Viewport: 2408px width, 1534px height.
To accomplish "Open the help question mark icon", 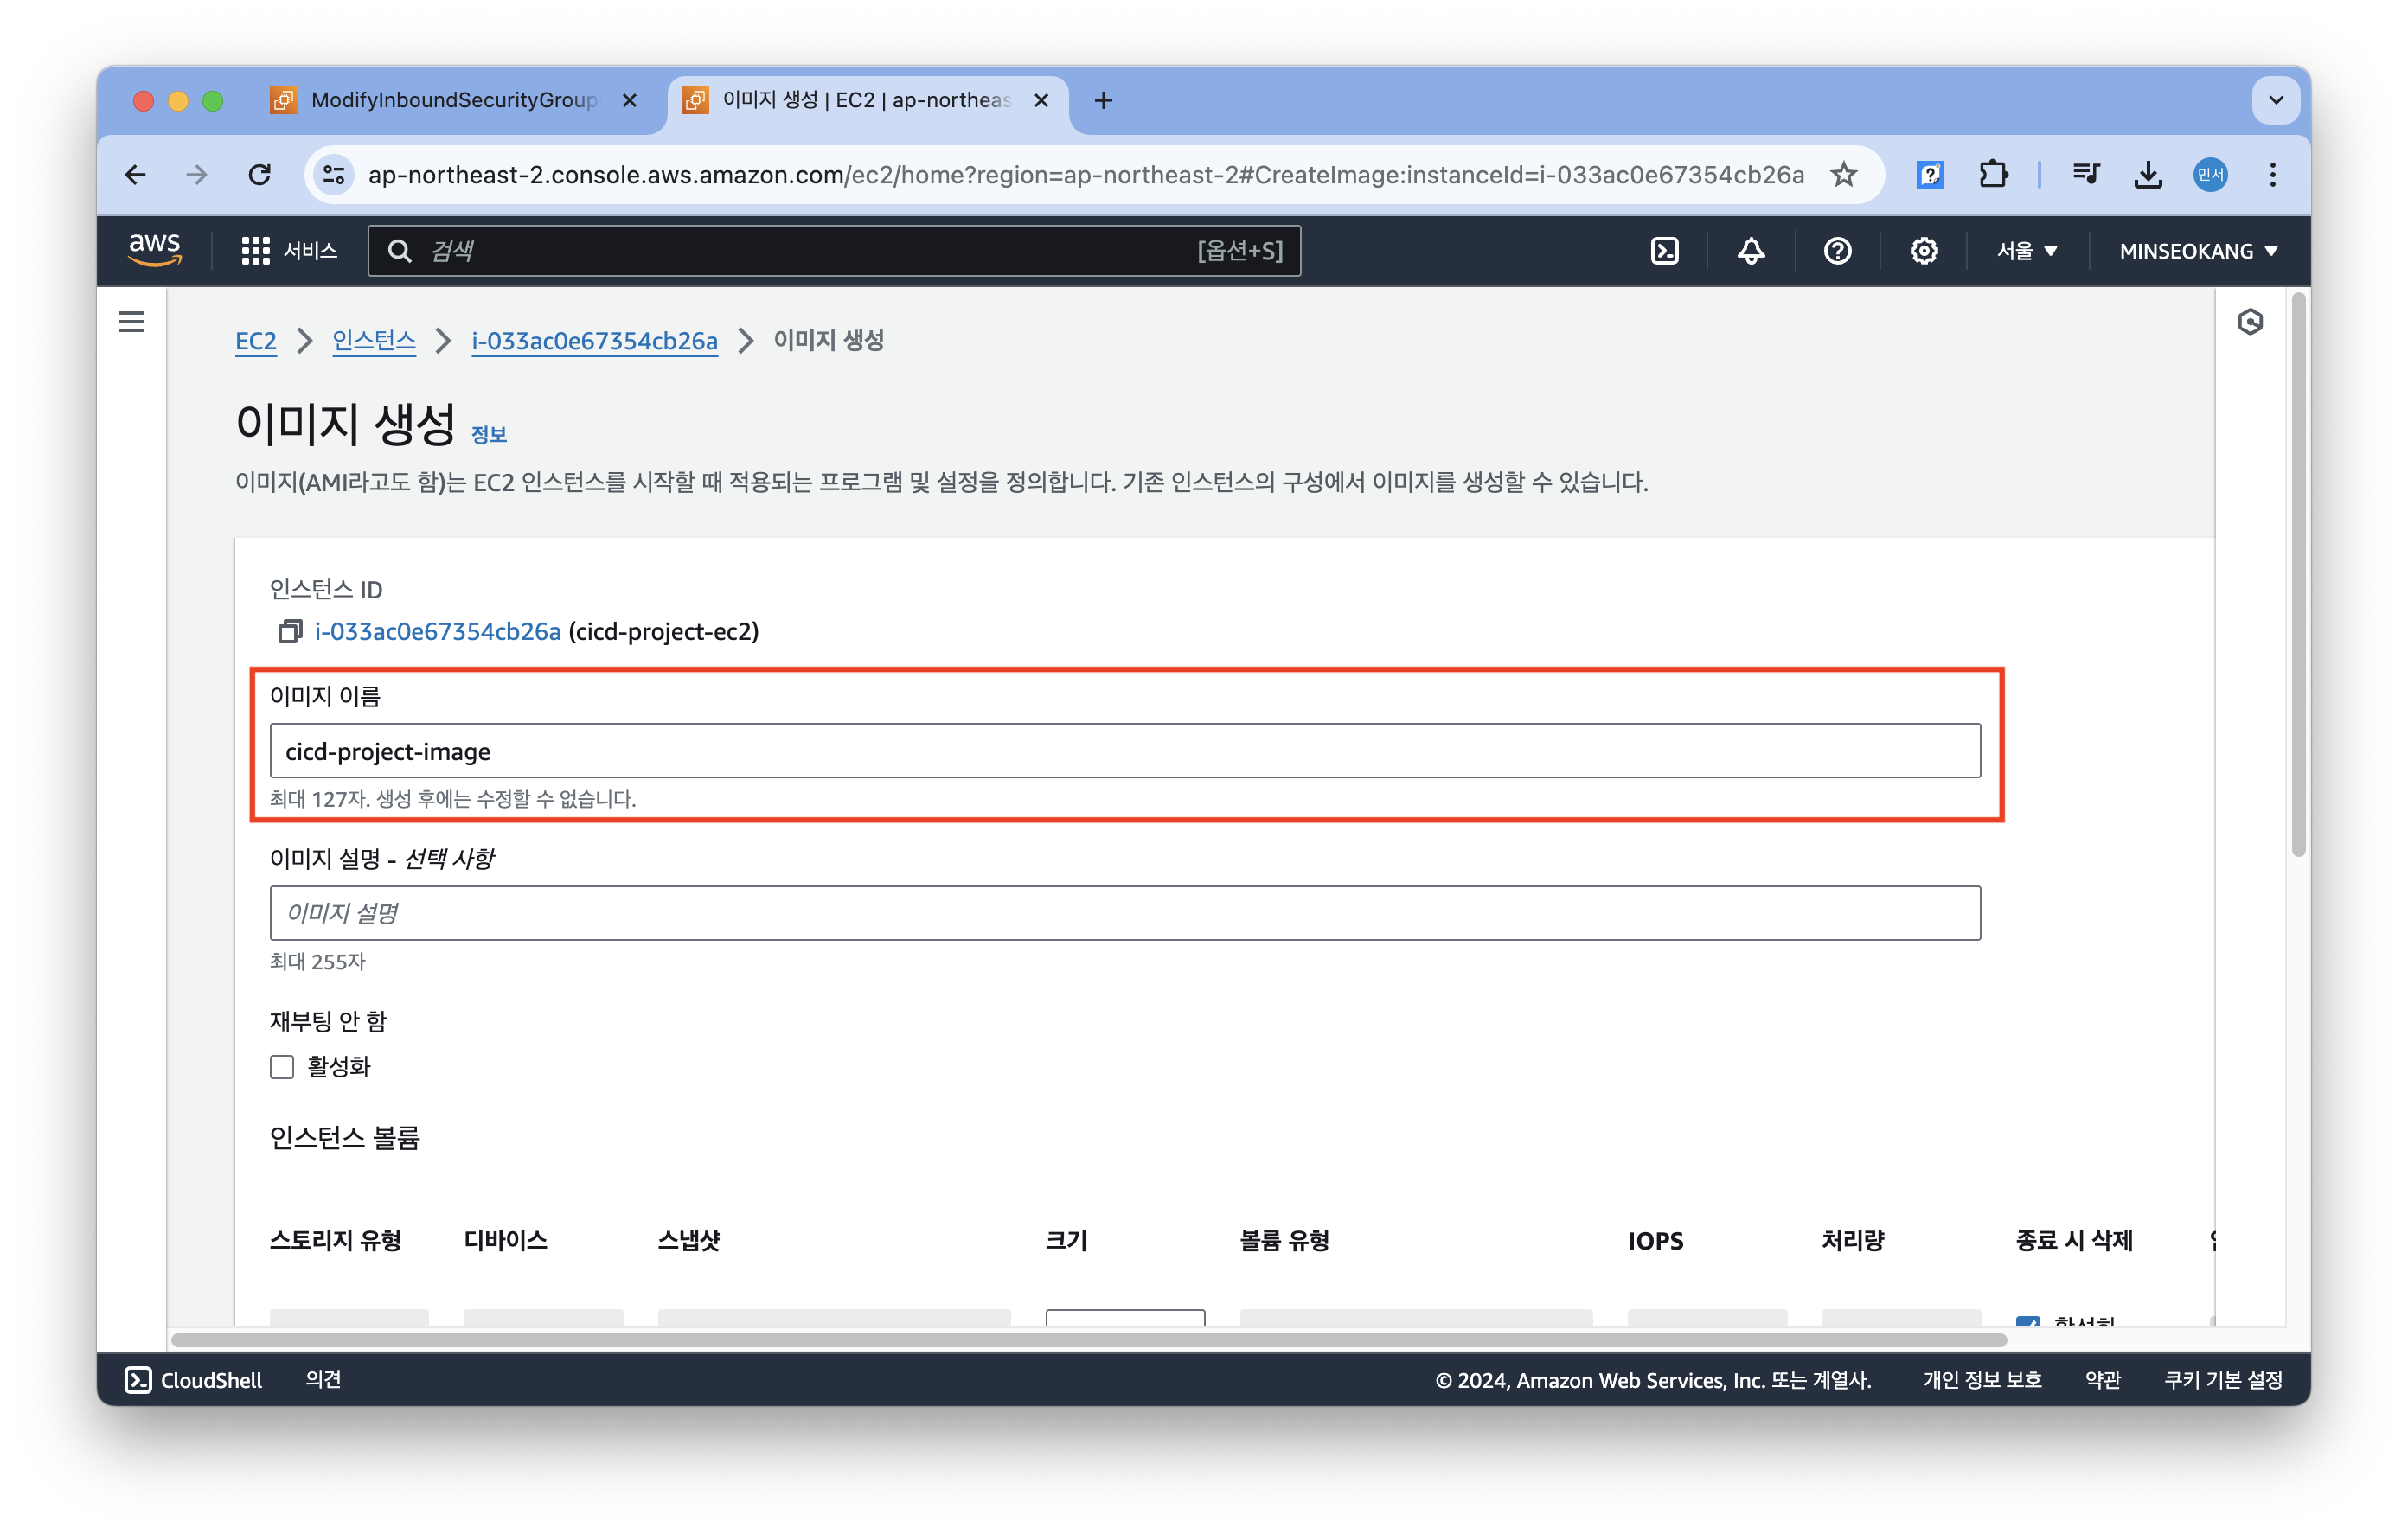I will [1837, 251].
